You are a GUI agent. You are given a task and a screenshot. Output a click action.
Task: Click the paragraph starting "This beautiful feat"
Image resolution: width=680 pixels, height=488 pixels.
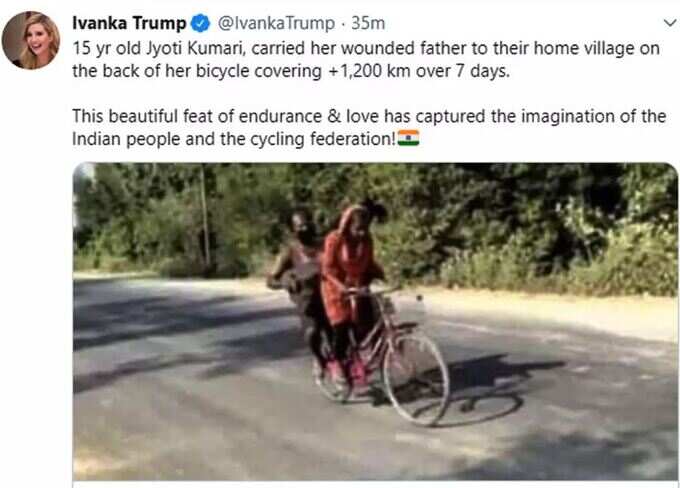click(369, 128)
